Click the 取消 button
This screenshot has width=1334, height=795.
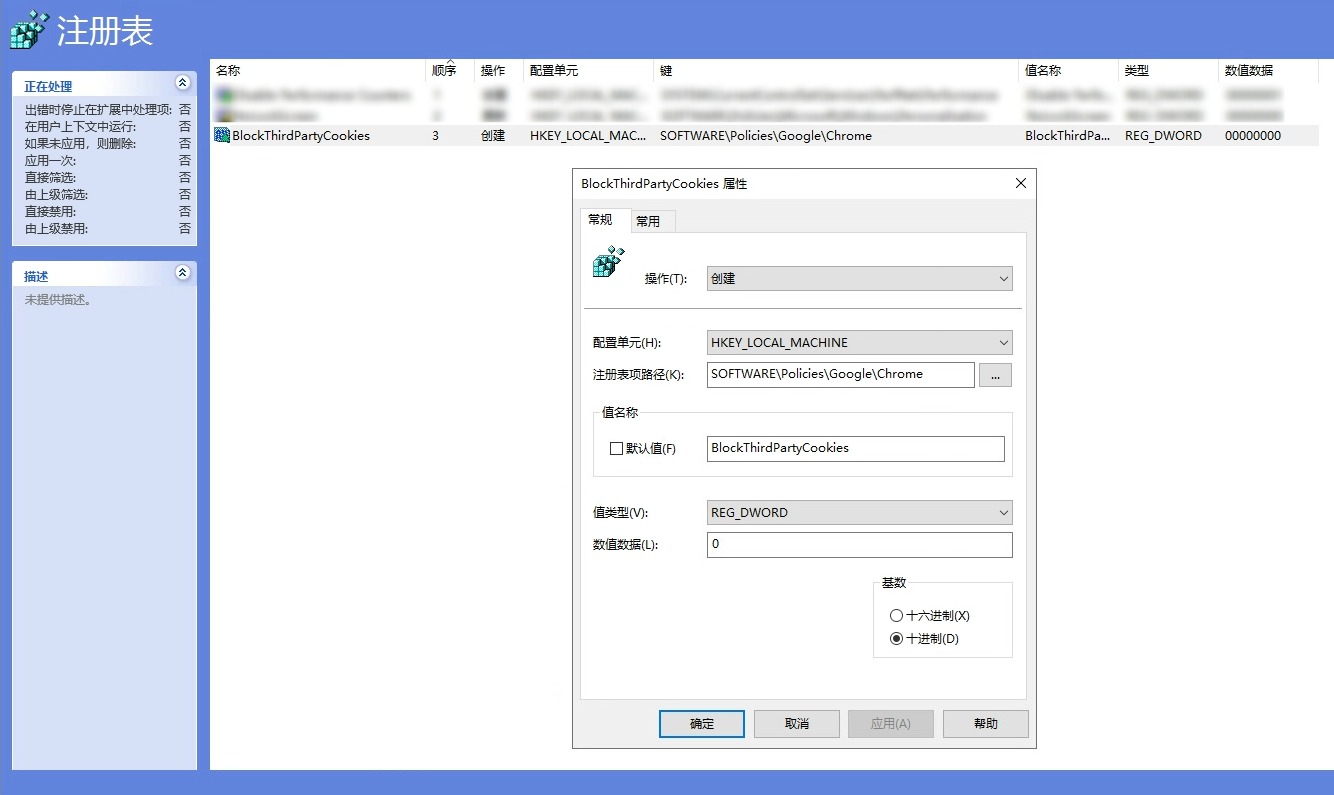pos(796,724)
